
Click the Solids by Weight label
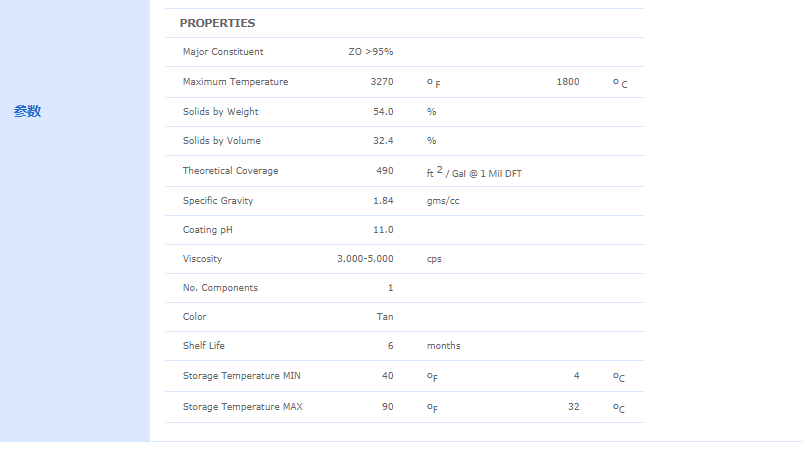(220, 112)
